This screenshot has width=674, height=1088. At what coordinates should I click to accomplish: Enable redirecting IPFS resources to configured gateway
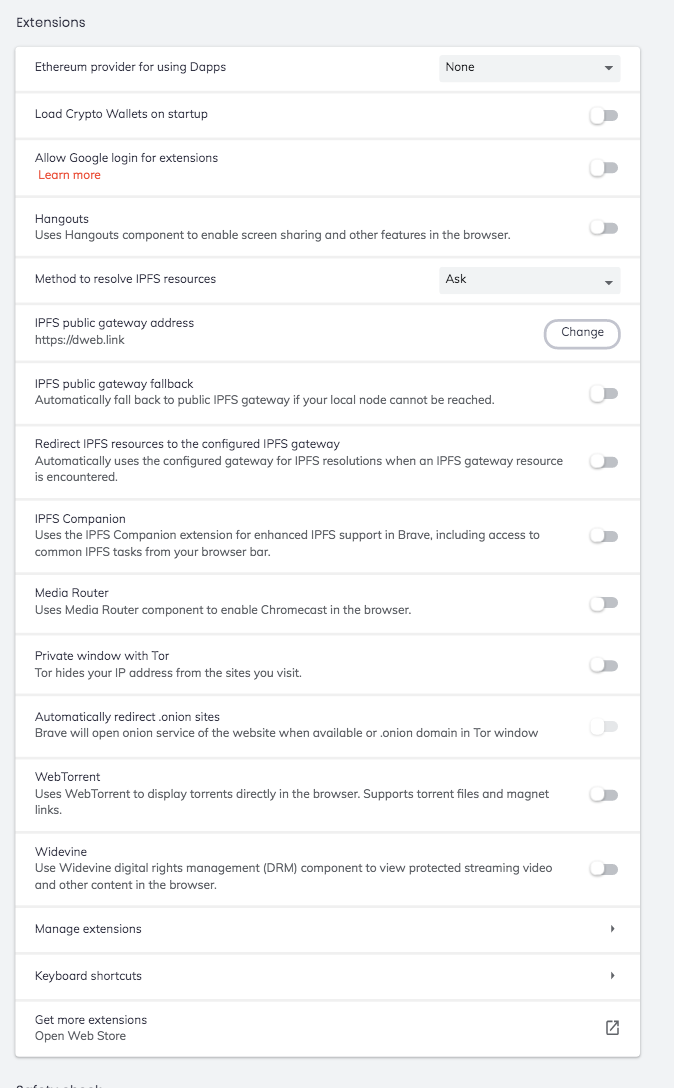coord(603,461)
